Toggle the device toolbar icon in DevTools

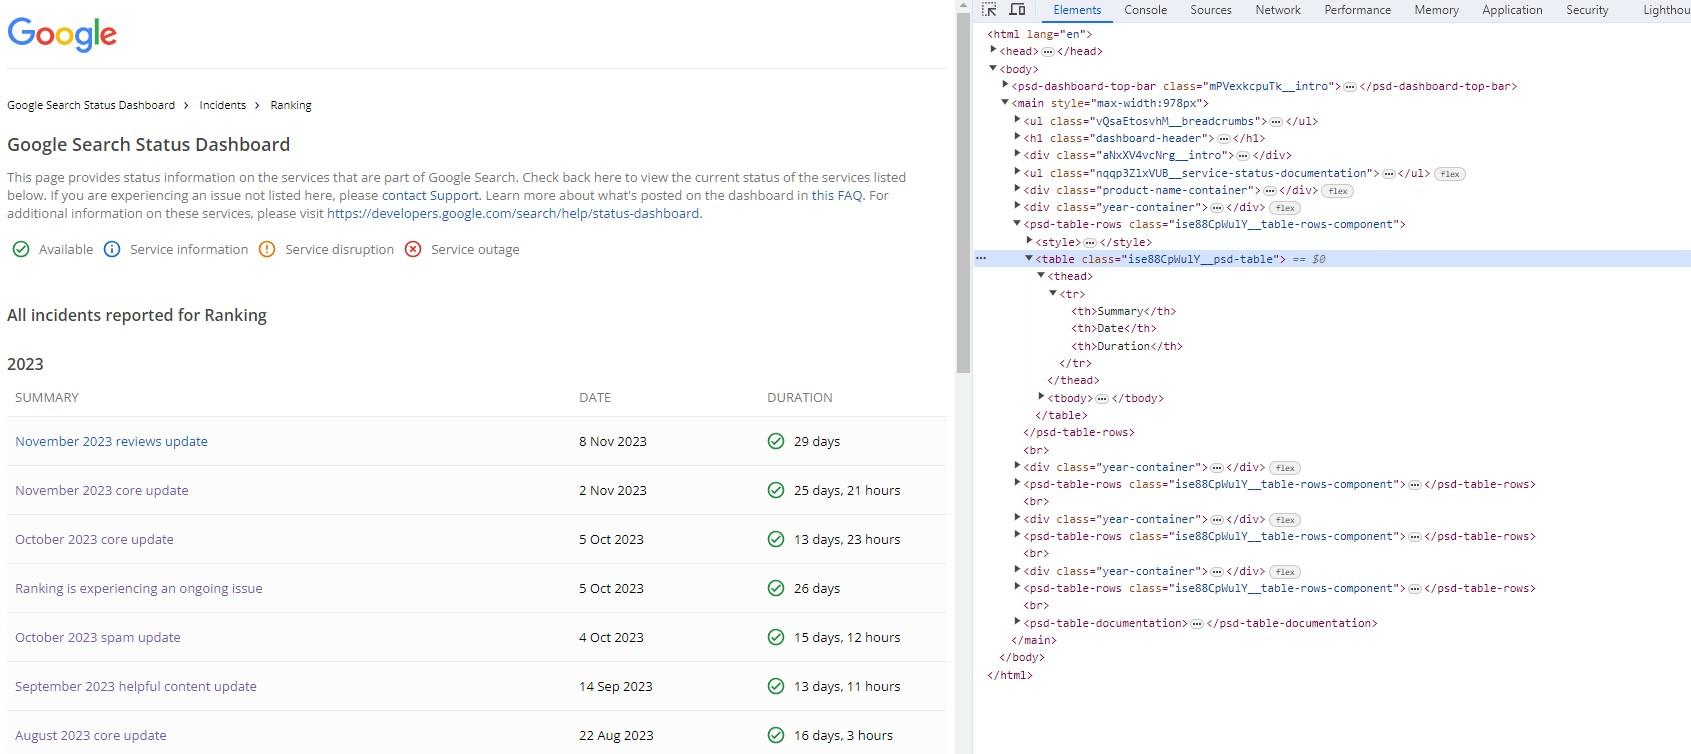pyautogui.click(x=1017, y=10)
